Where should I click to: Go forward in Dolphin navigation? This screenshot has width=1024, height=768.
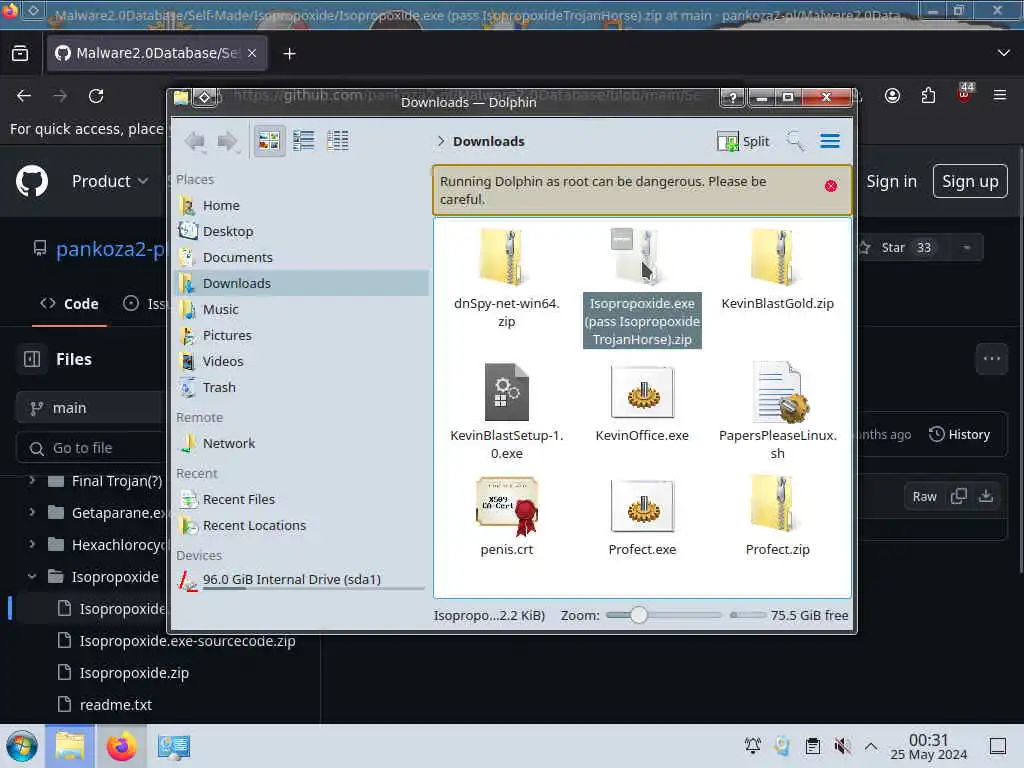pyautogui.click(x=227, y=140)
